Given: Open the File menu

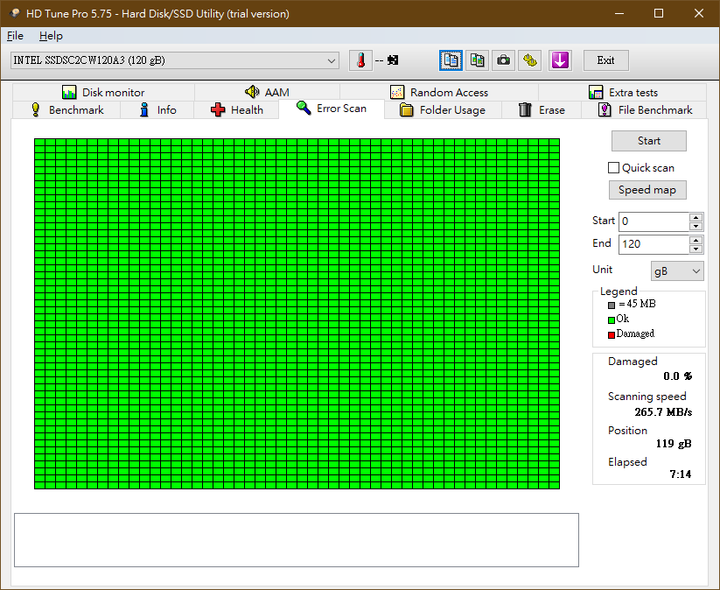Looking at the screenshot, I should (x=15, y=36).
